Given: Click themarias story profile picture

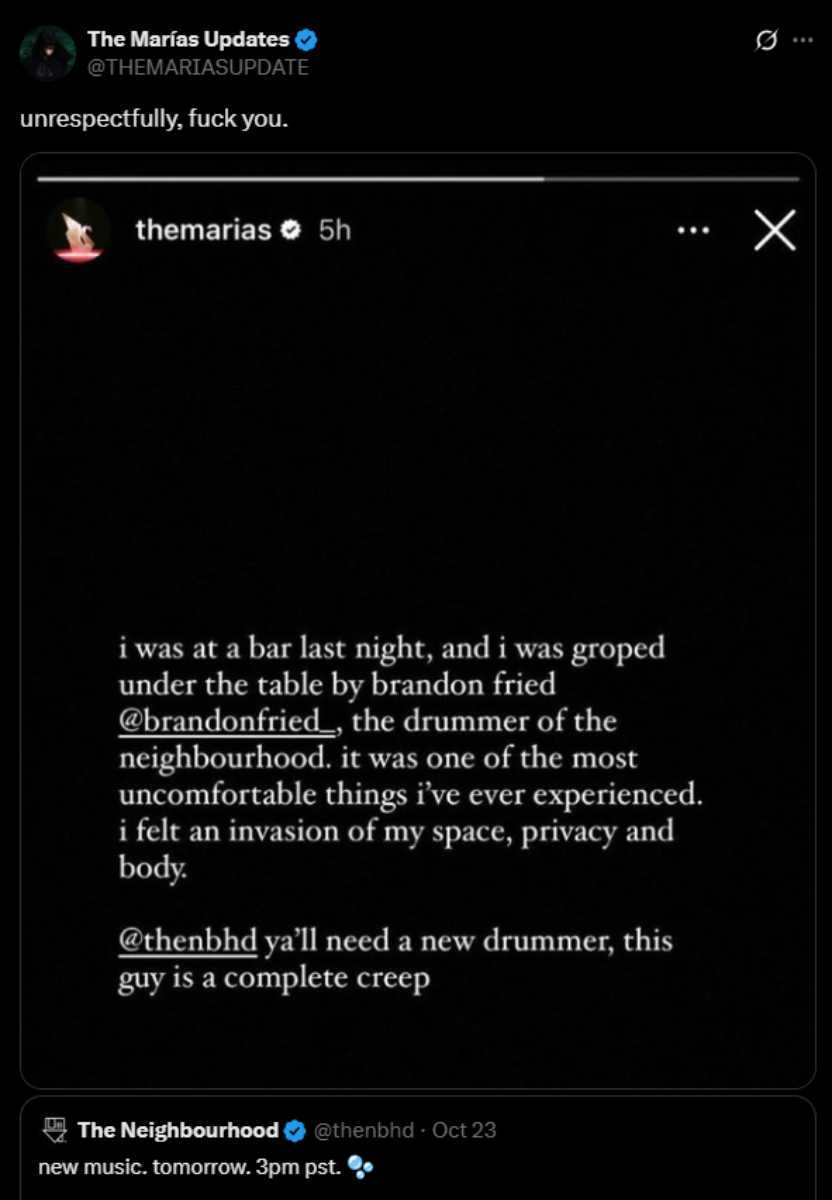Looking at the screenshot, I should (77, 230).
